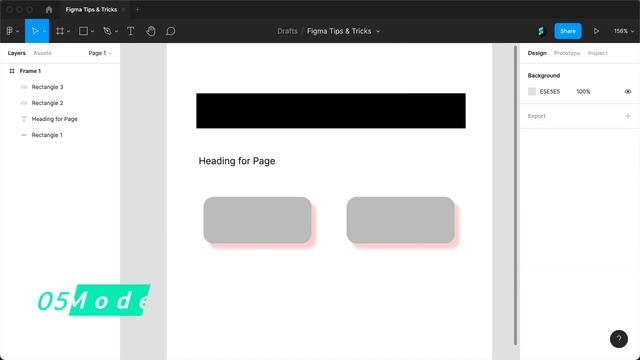Click the Rectangle 1 layer icon
640x360 pixels.
click(24, 135)
